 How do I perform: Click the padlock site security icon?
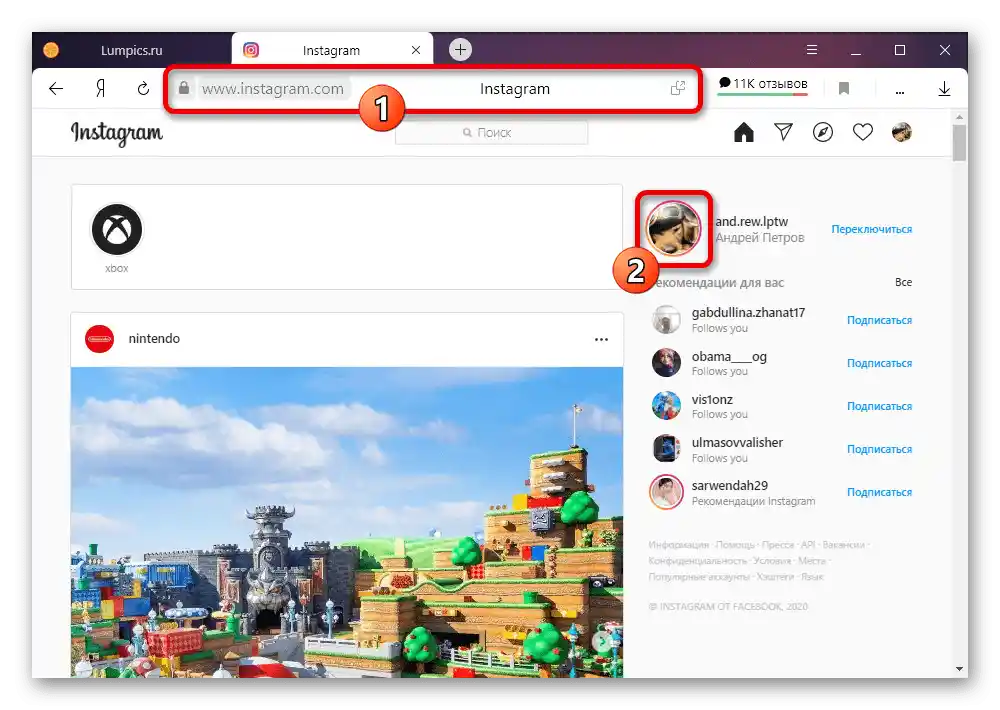tap(184, 88)
